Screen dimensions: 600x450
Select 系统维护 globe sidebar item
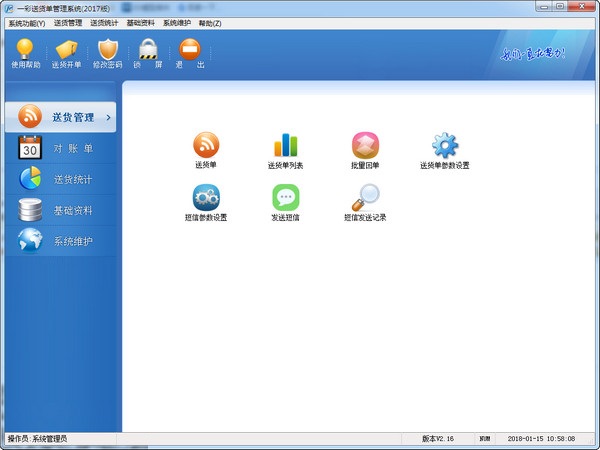coord(60,241)
